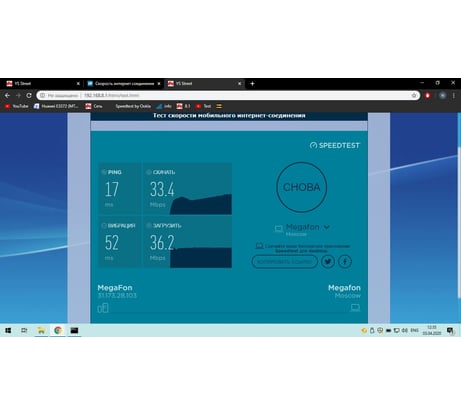Image resolution: width=461 pixels, height=415 pixels.
Task: Bookmark this page with the star icon
Action: click(x=414, y=95)
